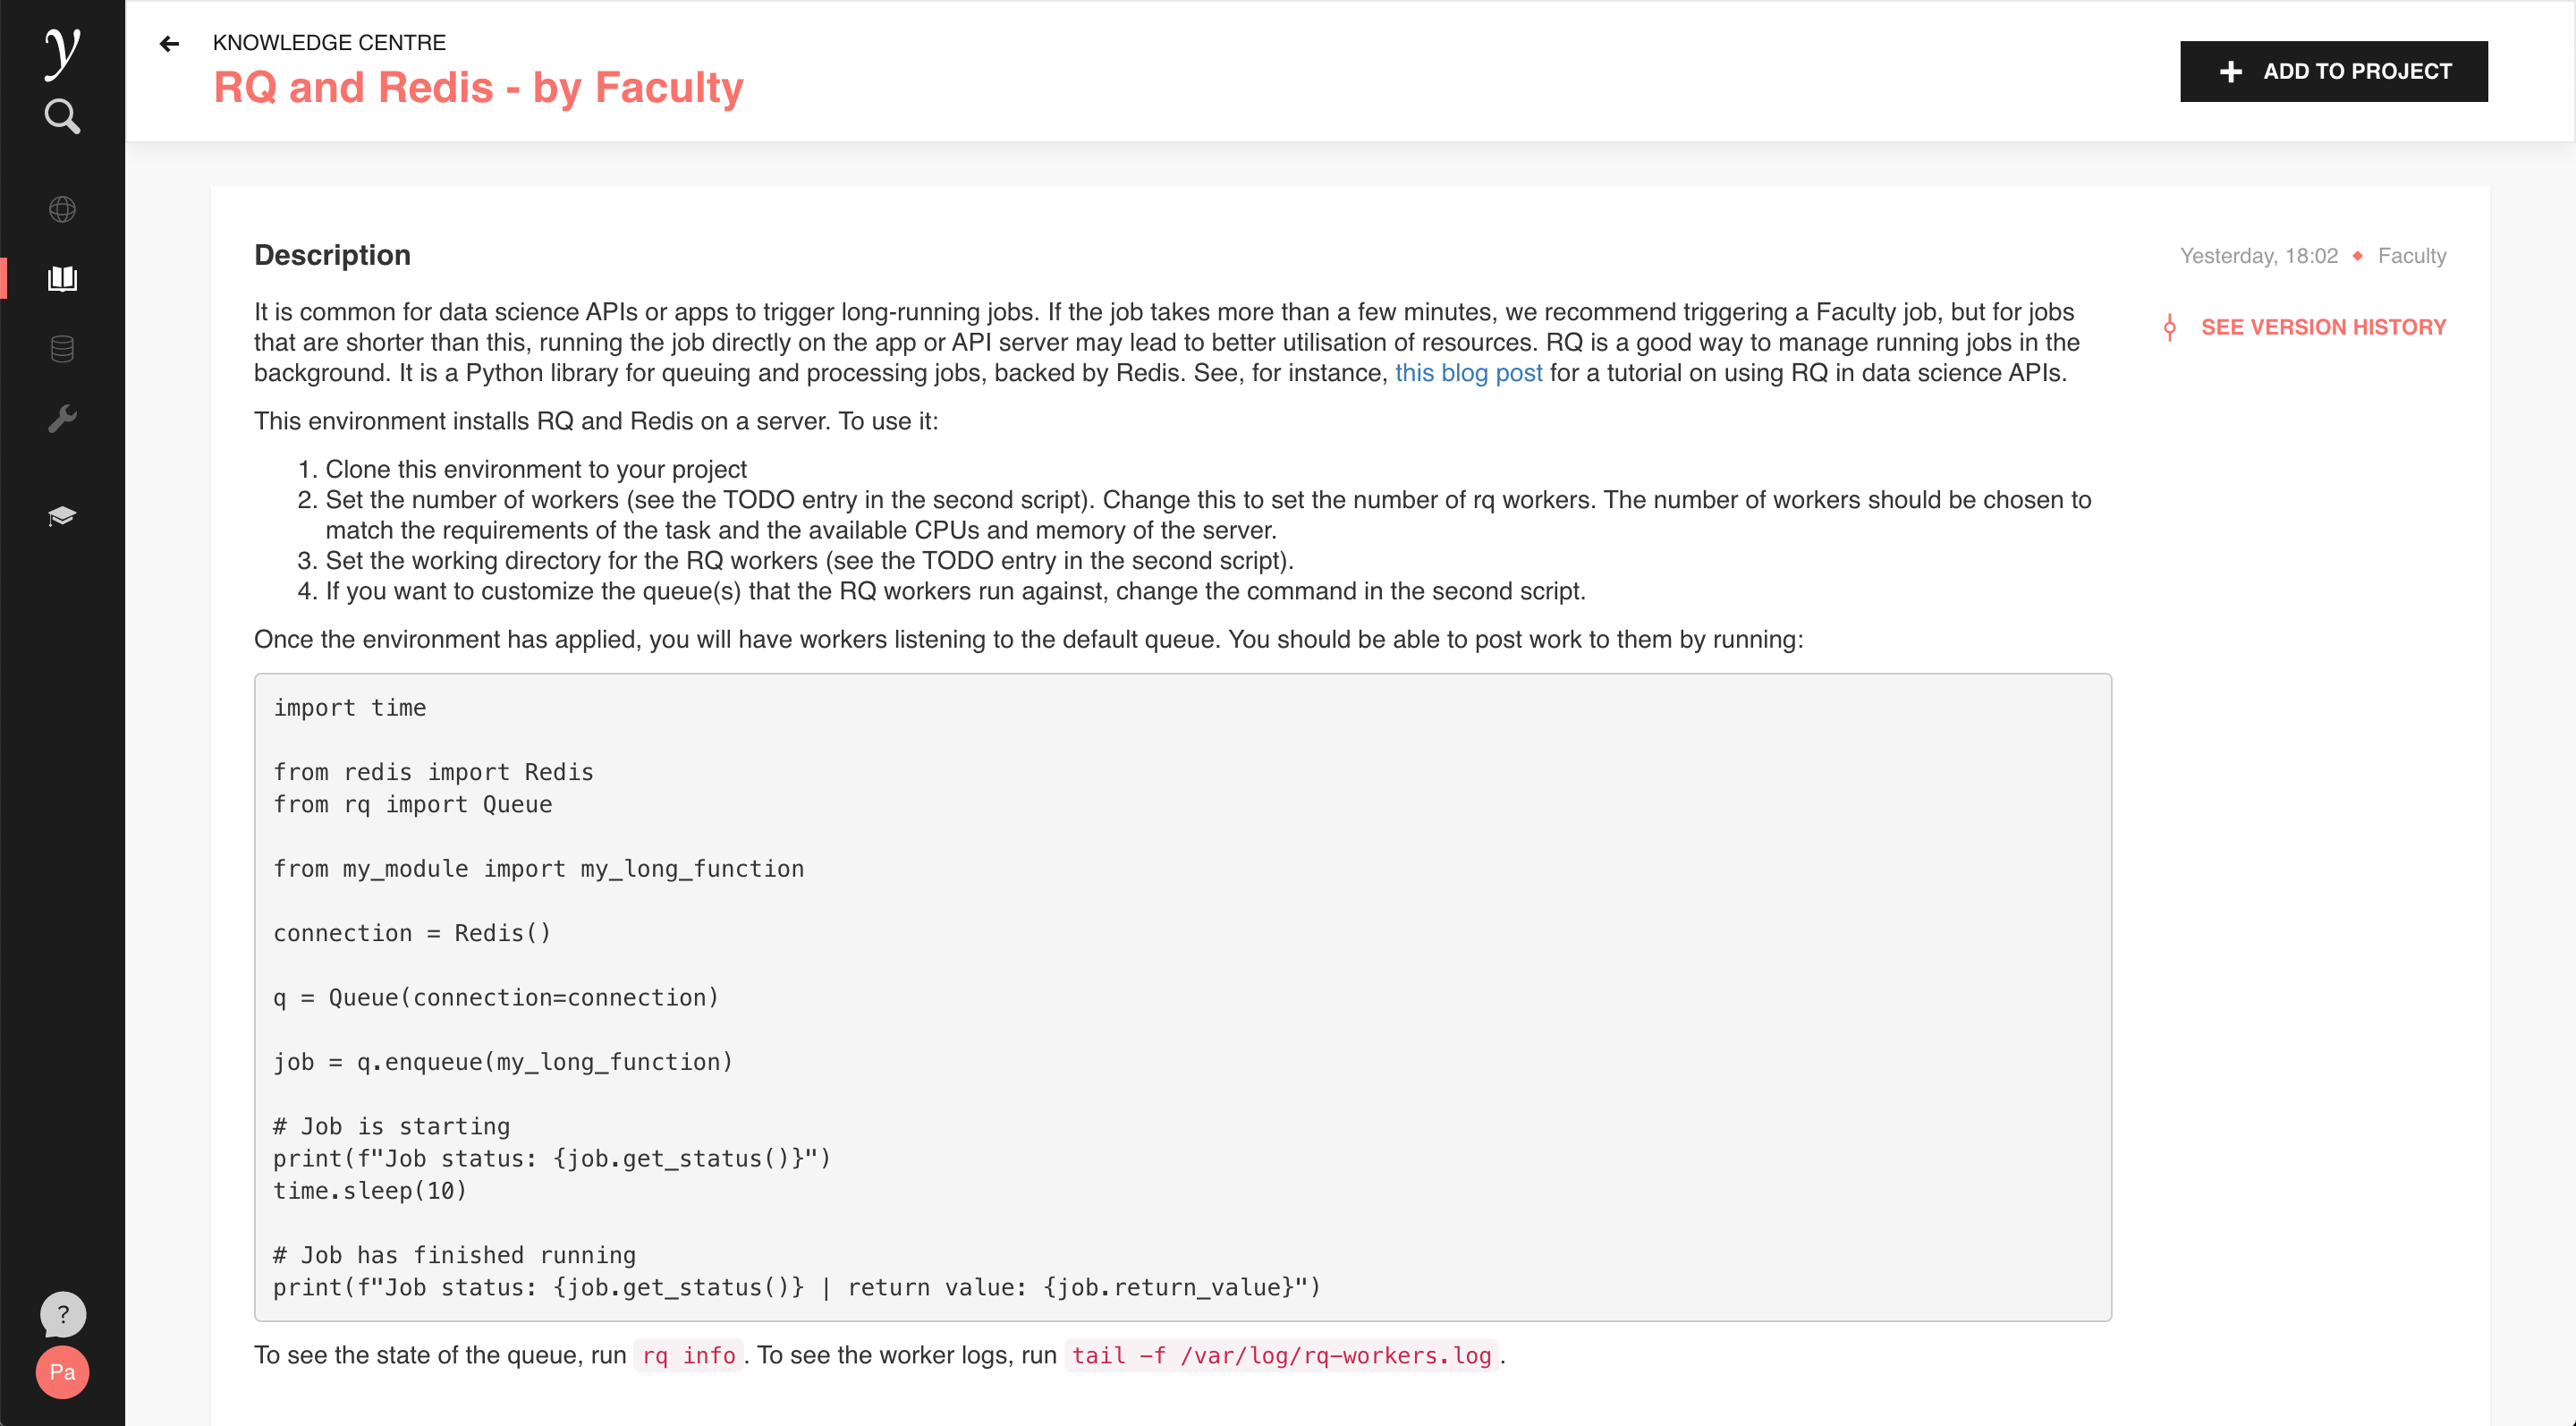Click See Version History link
Viewport: 2576px width, 1426px height.
point(2322,327)
